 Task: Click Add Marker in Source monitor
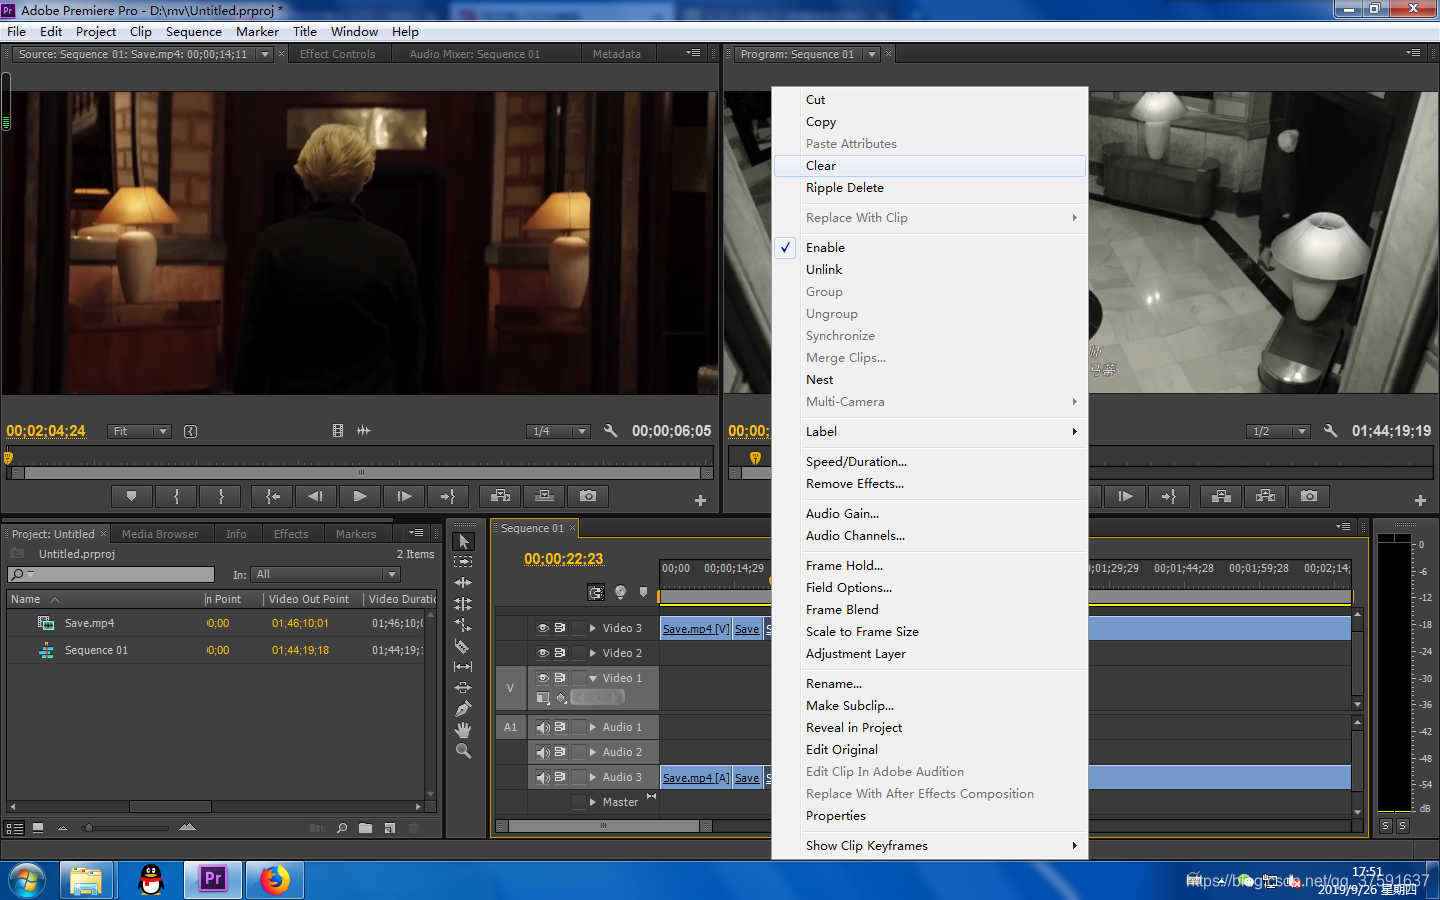pos(131,496)
